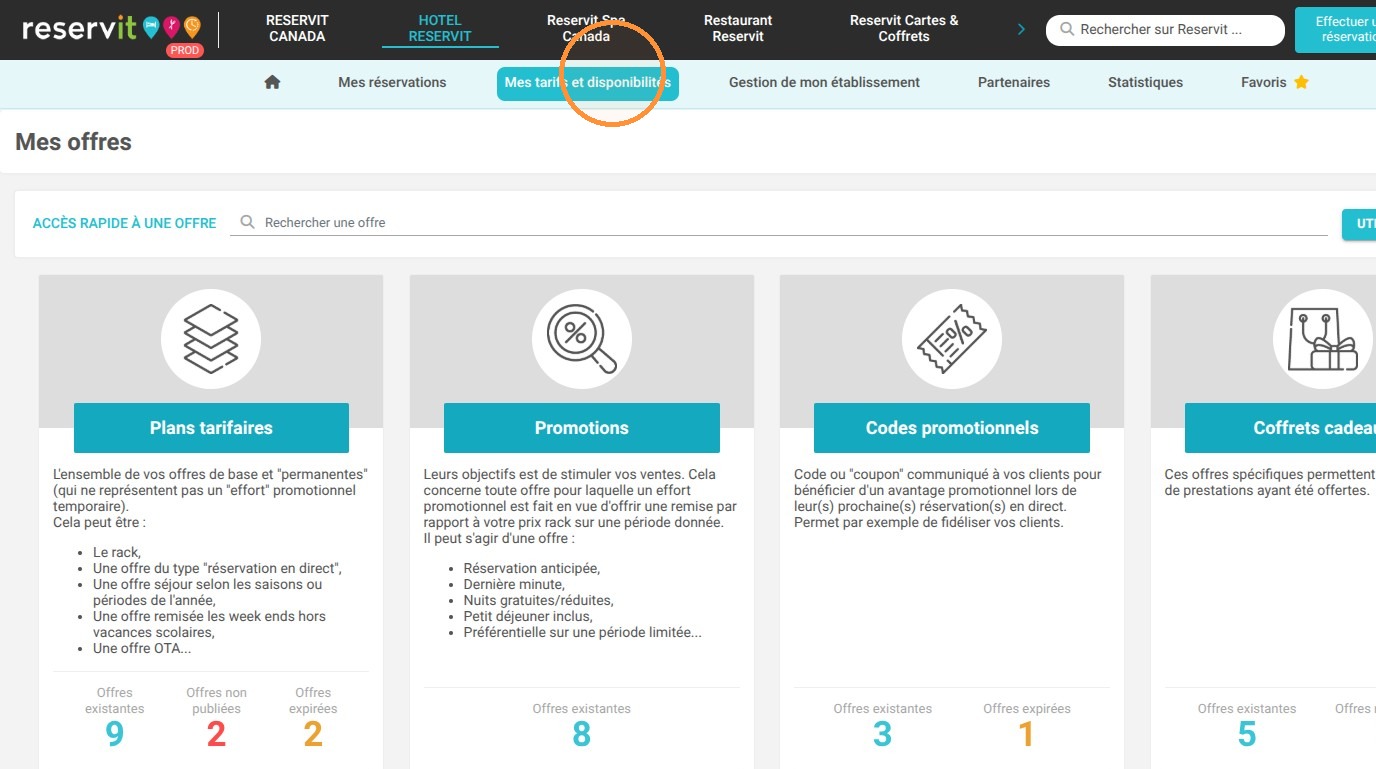This screenshot has height=769, width=1376.
Task: Click the orange 2 under Plans tarifaires Offres expirées
Action: coord(313,735)
